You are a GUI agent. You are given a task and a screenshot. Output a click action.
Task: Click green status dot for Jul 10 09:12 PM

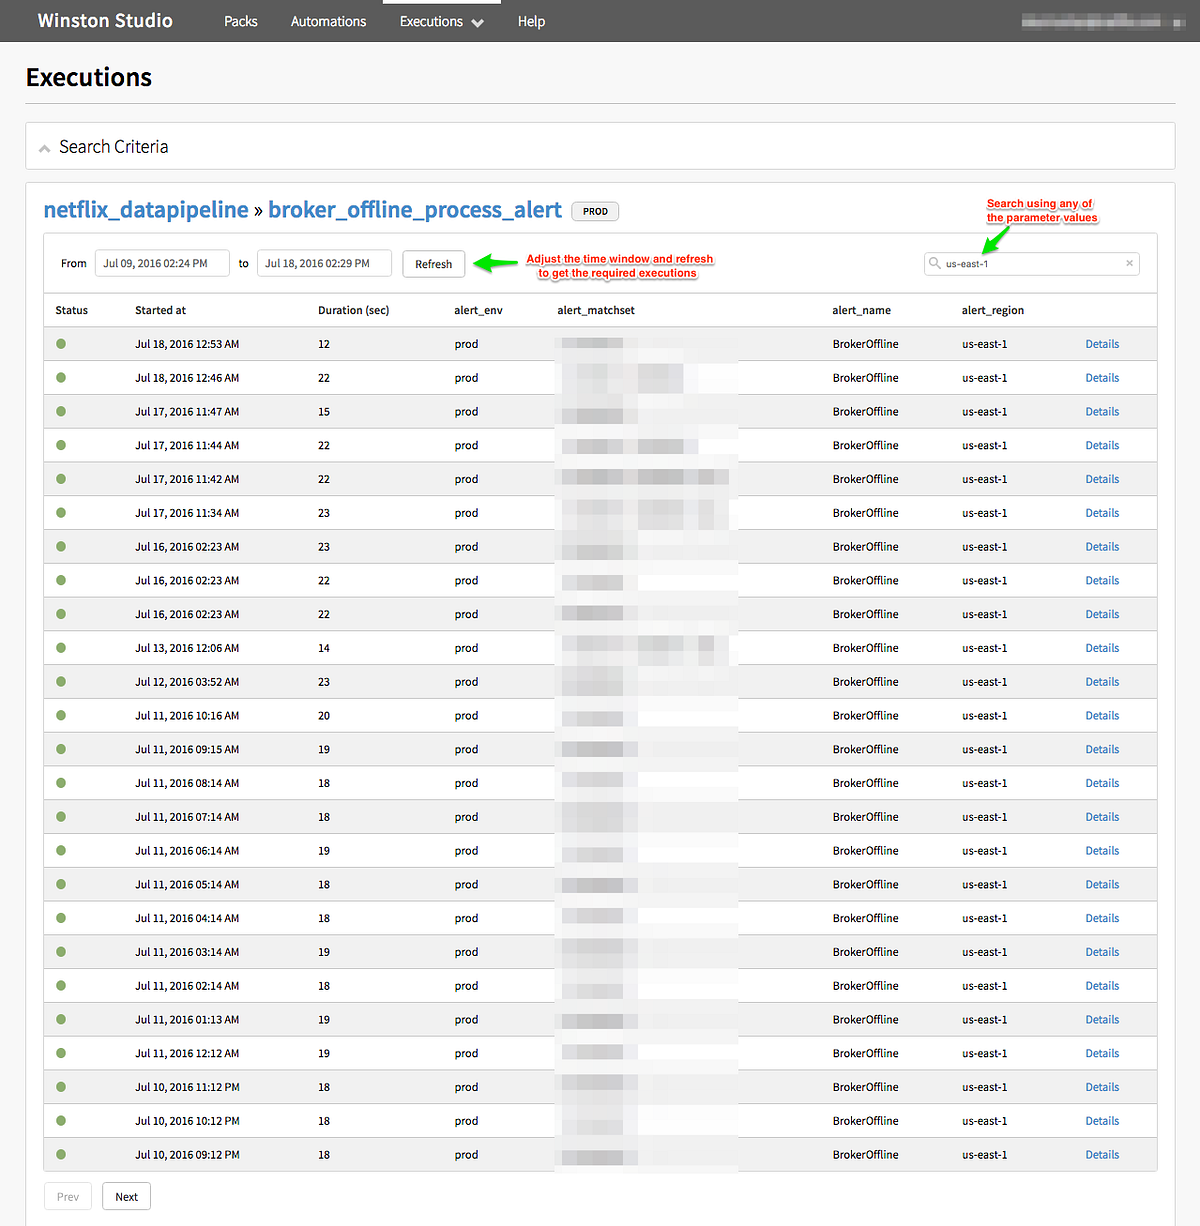click(x=61, y=1155)
